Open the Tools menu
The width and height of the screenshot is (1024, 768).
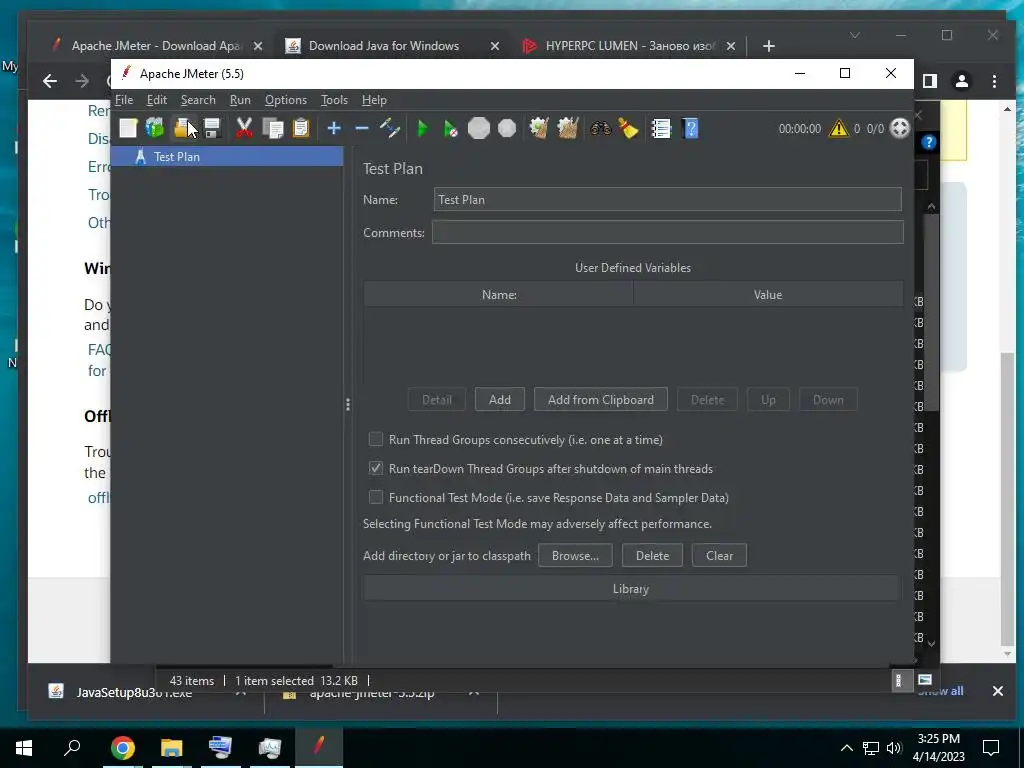(334, 100)
